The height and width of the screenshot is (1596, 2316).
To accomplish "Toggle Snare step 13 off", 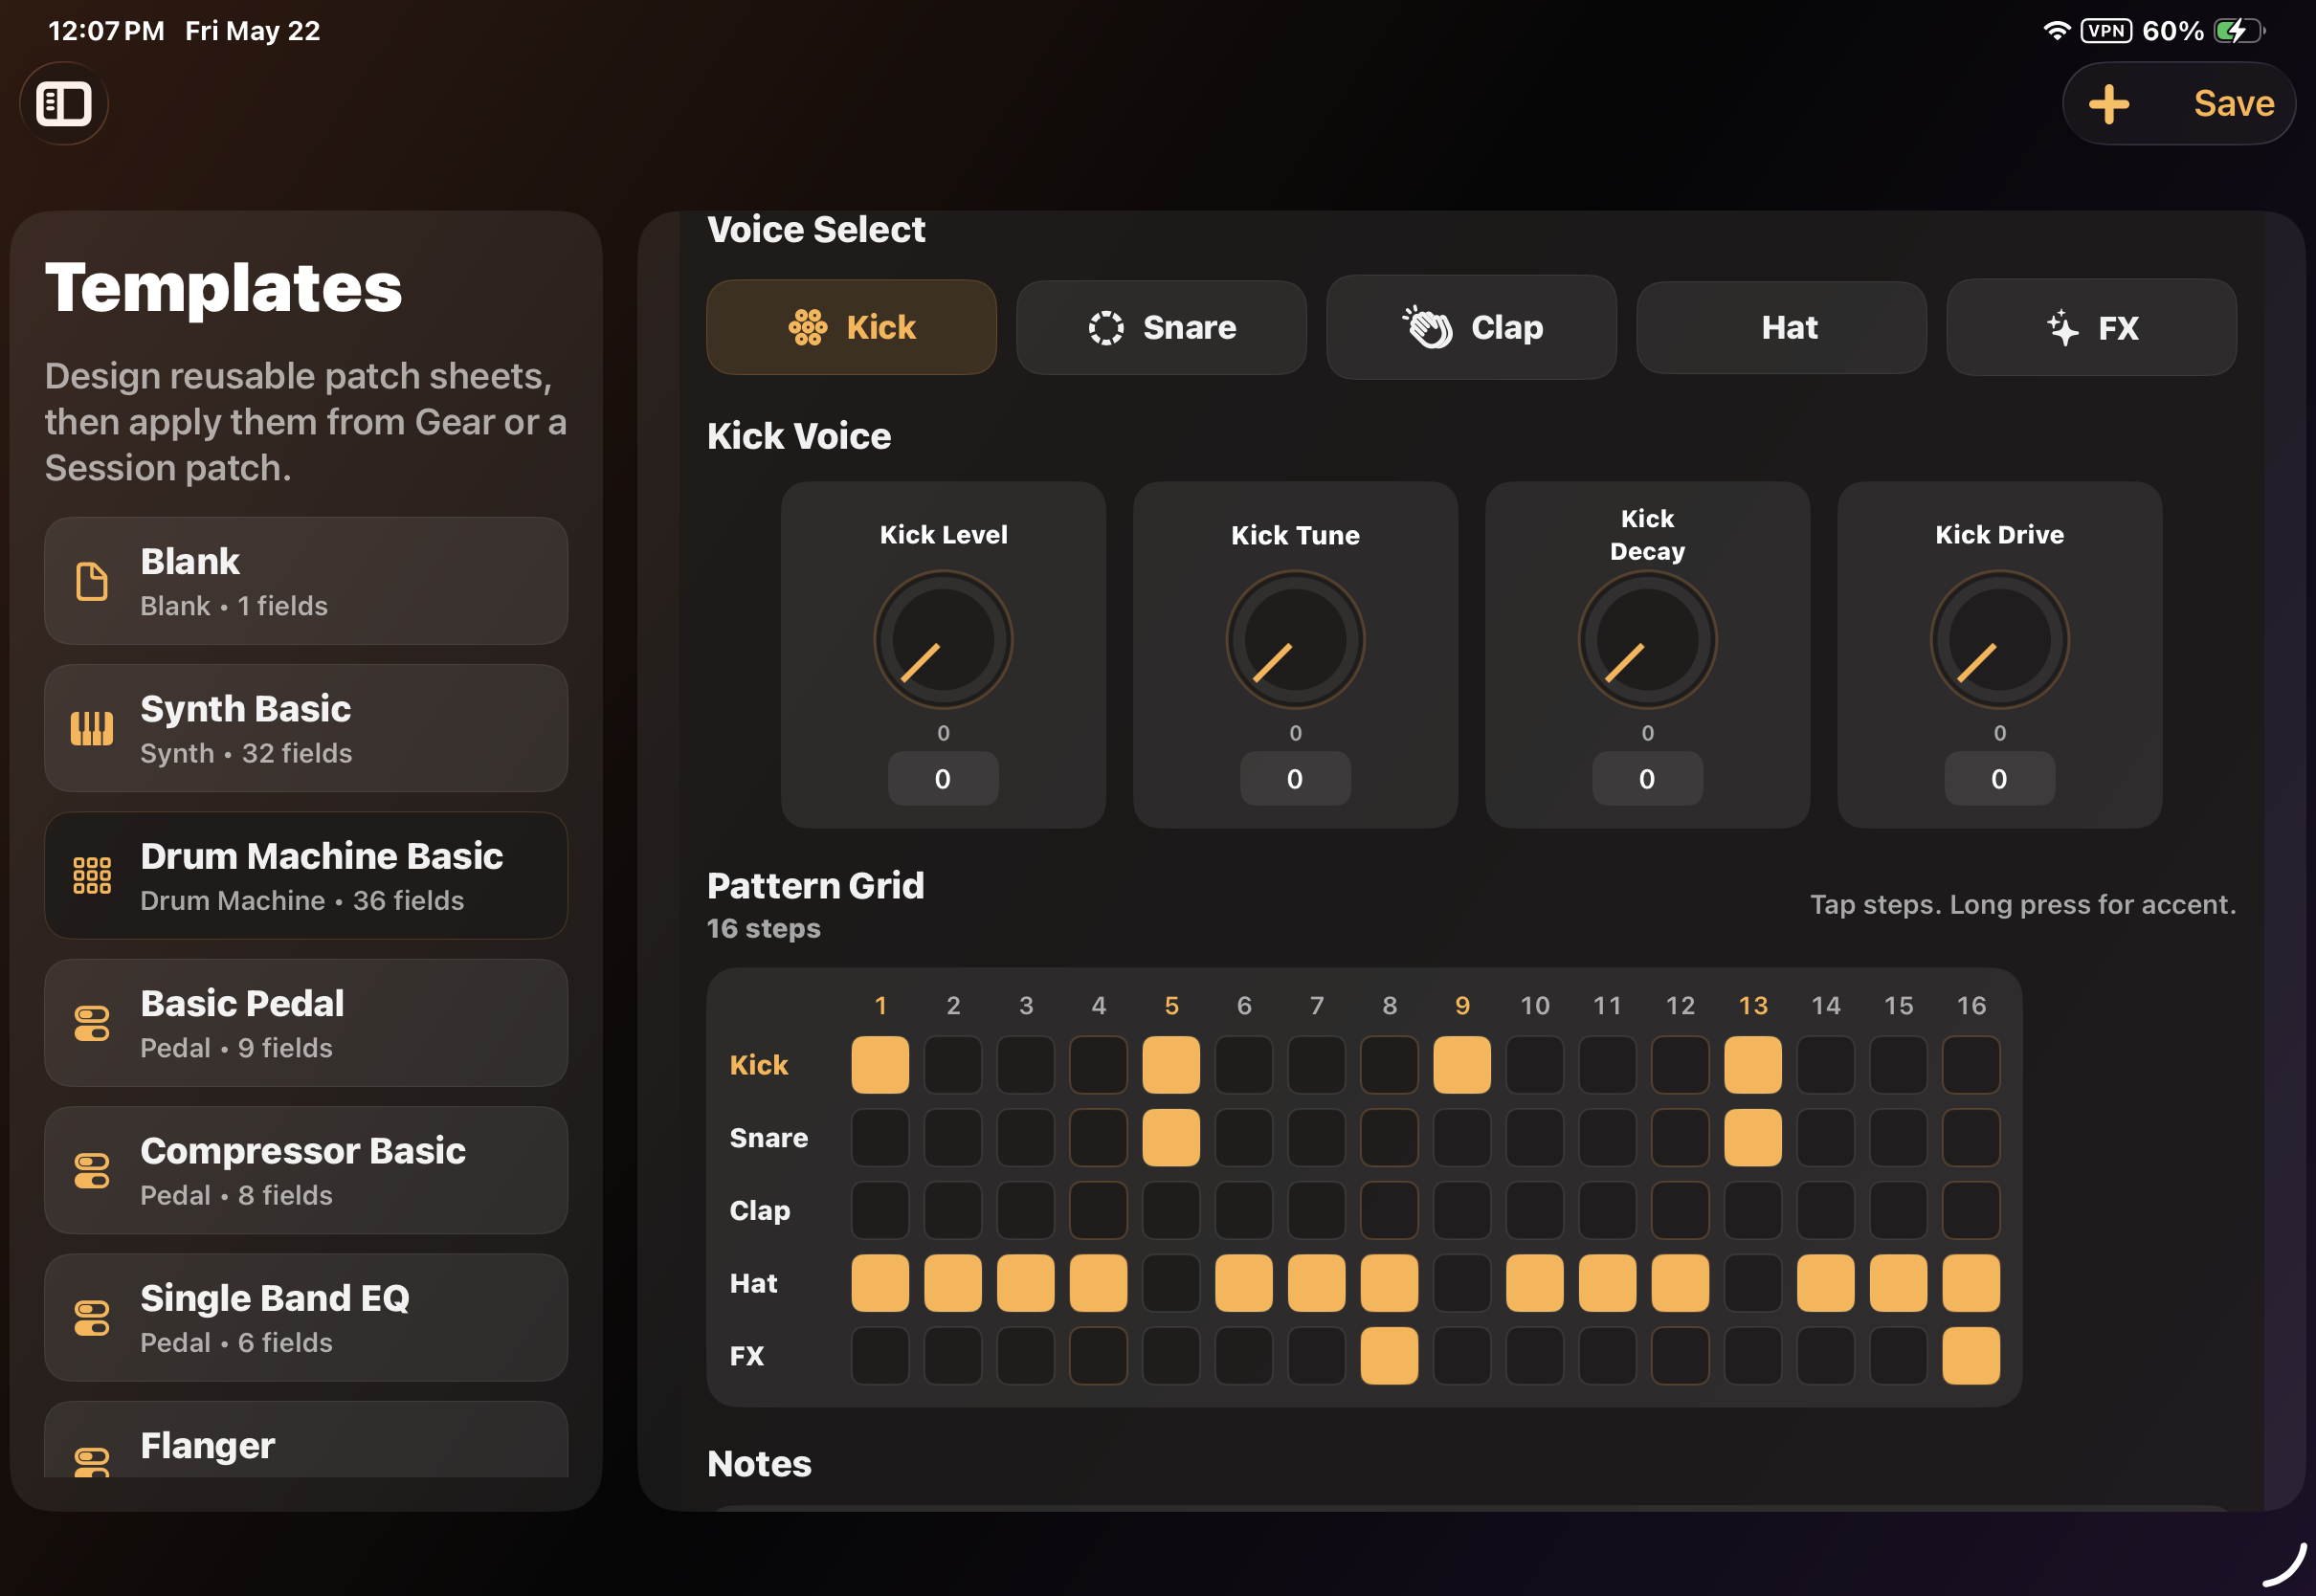I will (x=1753, y=1138).
